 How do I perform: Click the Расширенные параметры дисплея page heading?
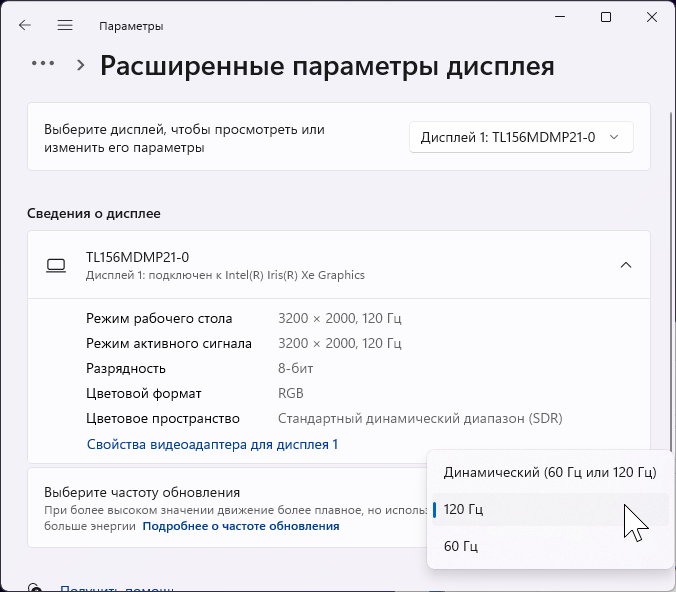tap(327, 66)
